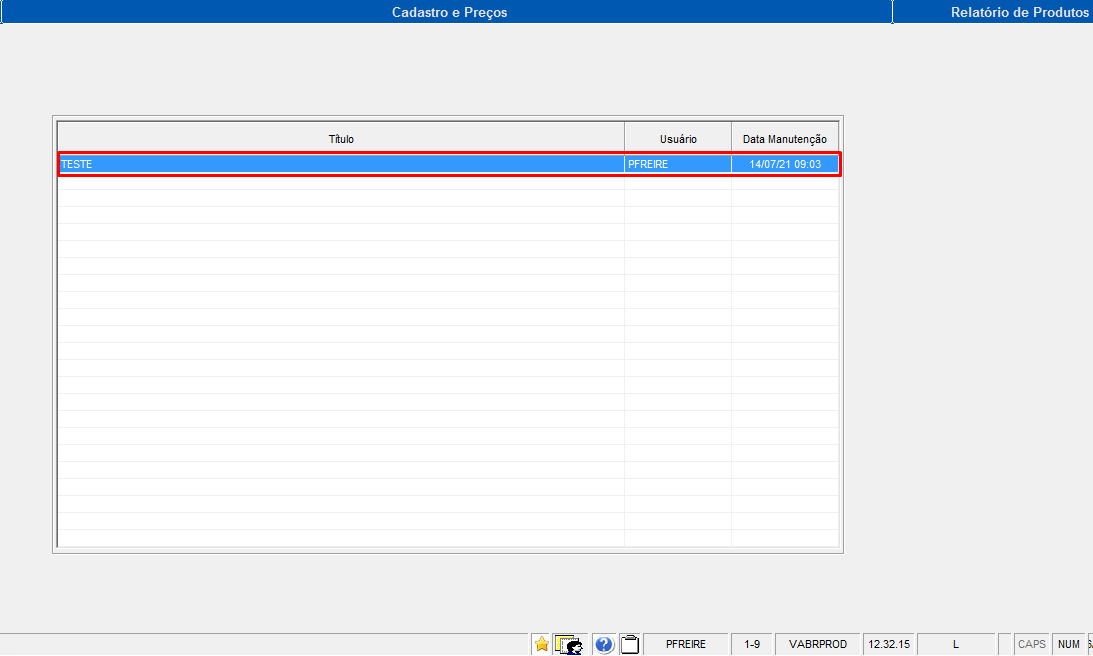Select the TESTE title cell

(x=341, y=164)
